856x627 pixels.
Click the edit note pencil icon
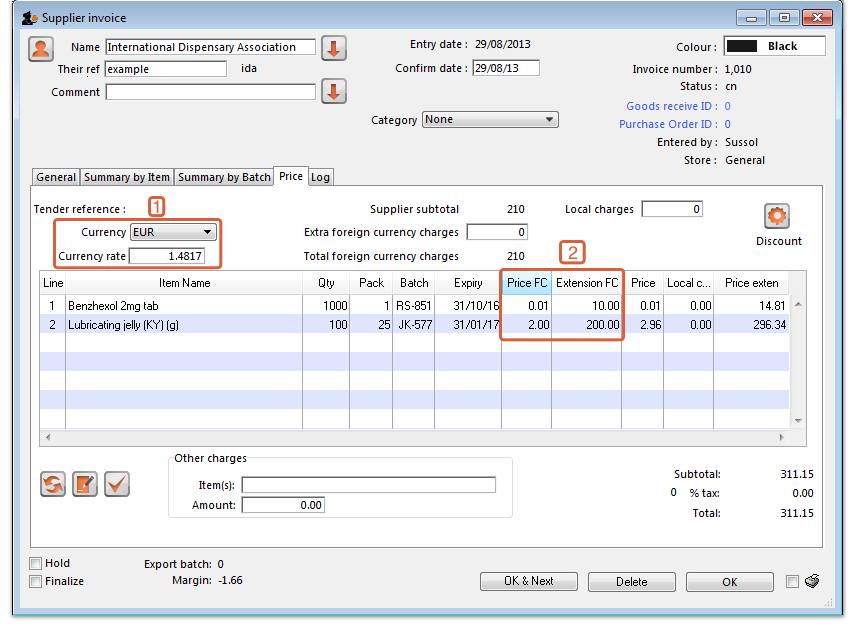85,484
